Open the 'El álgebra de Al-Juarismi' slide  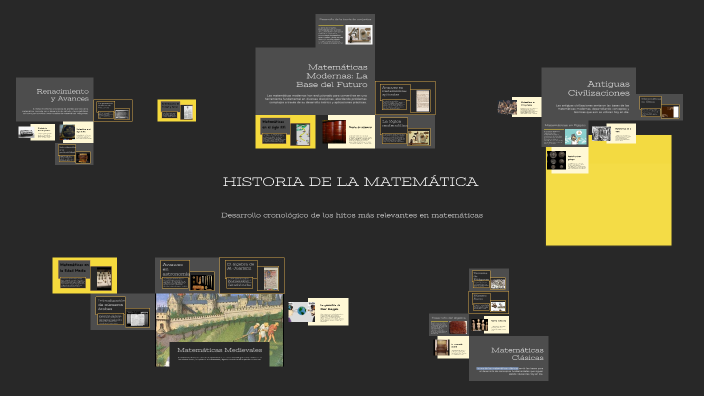point(252,275)
